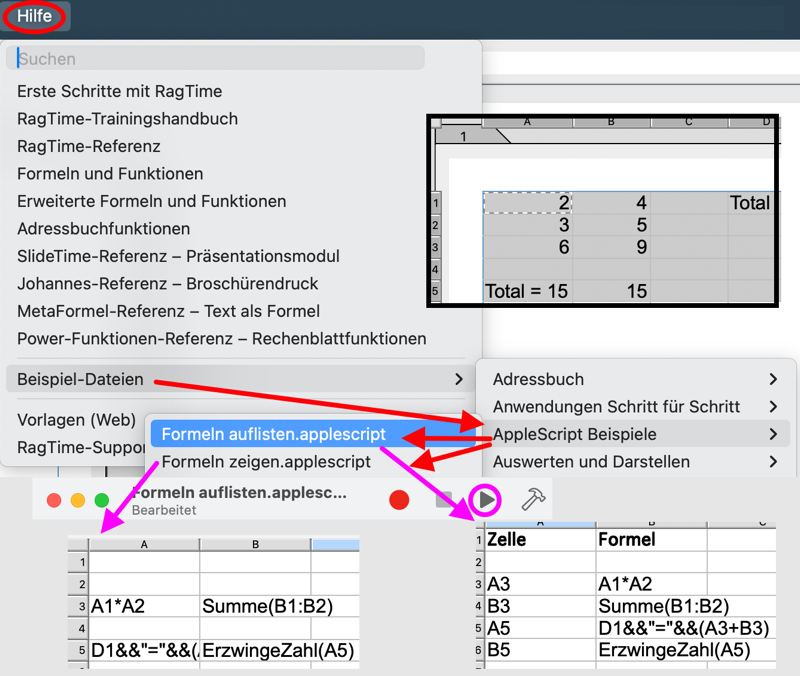Click row header 4 in lower-left spreadsheet
The width and height of the screenshot is (800, 676).
tap(78, 629)
